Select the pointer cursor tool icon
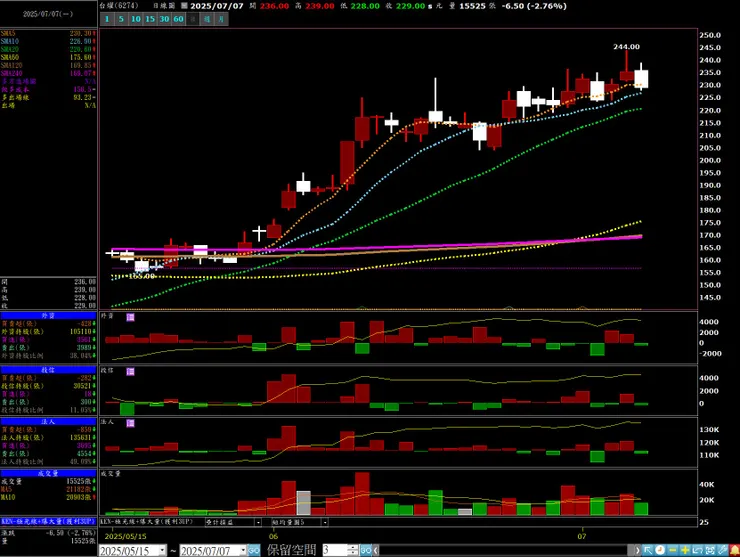 [x=648, y=550]
